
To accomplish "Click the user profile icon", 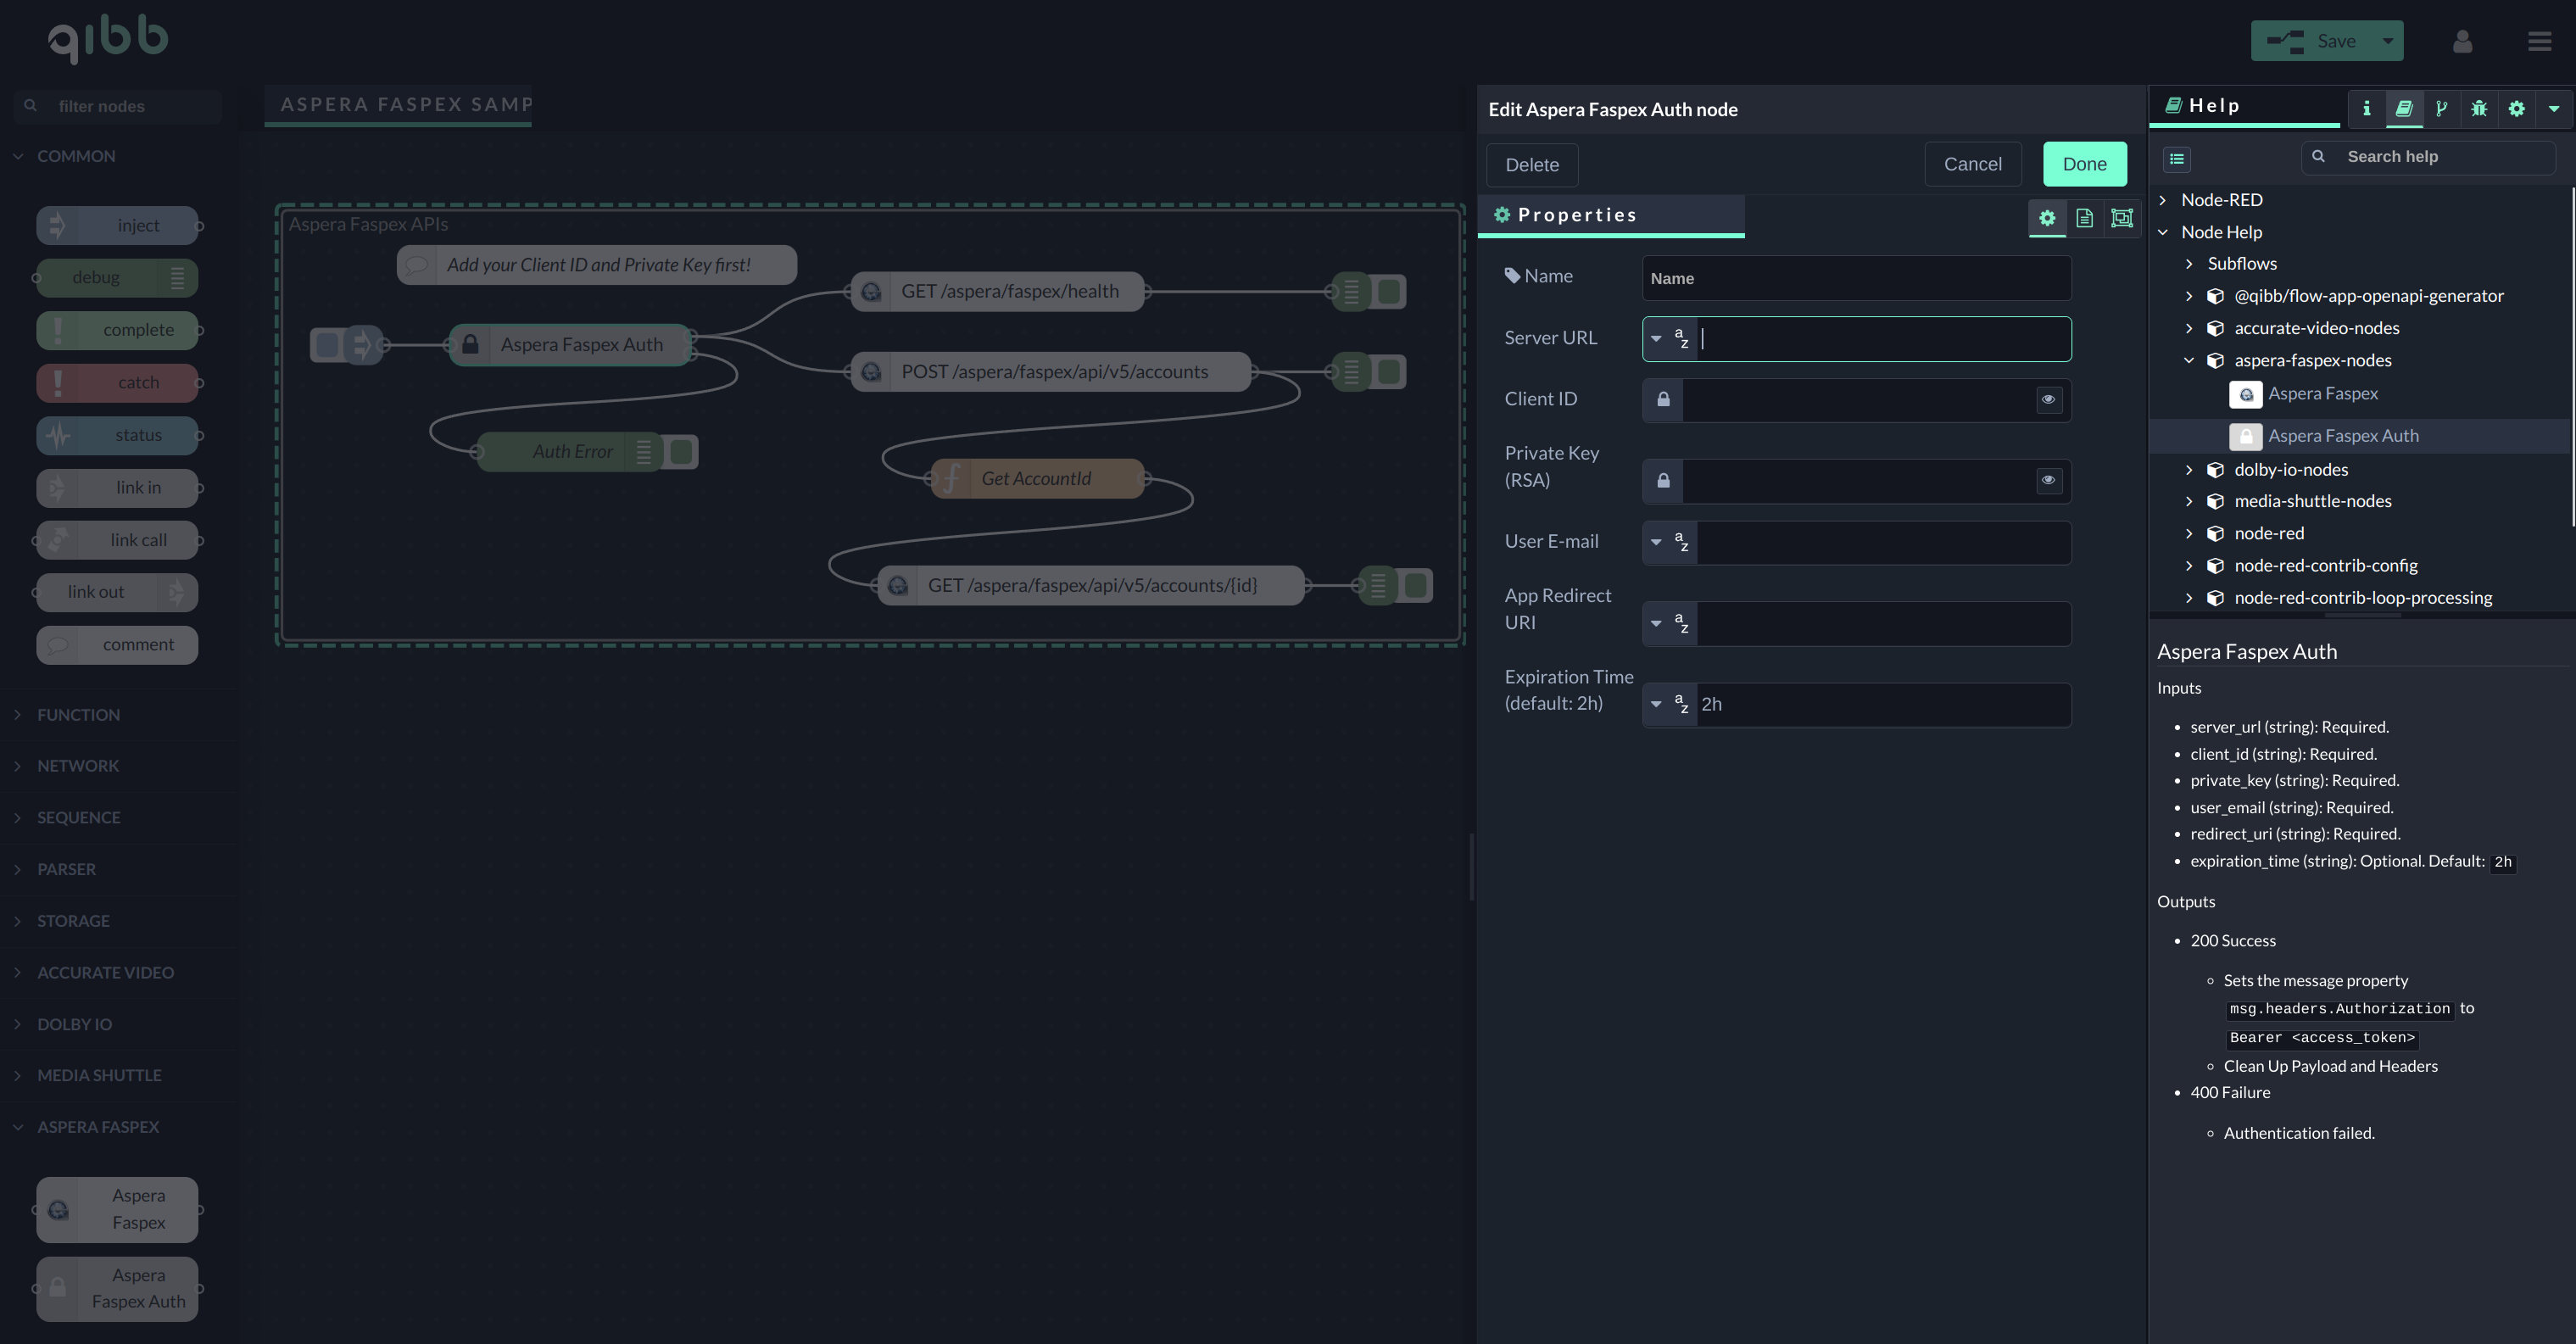I will [x=2462, y=41].
